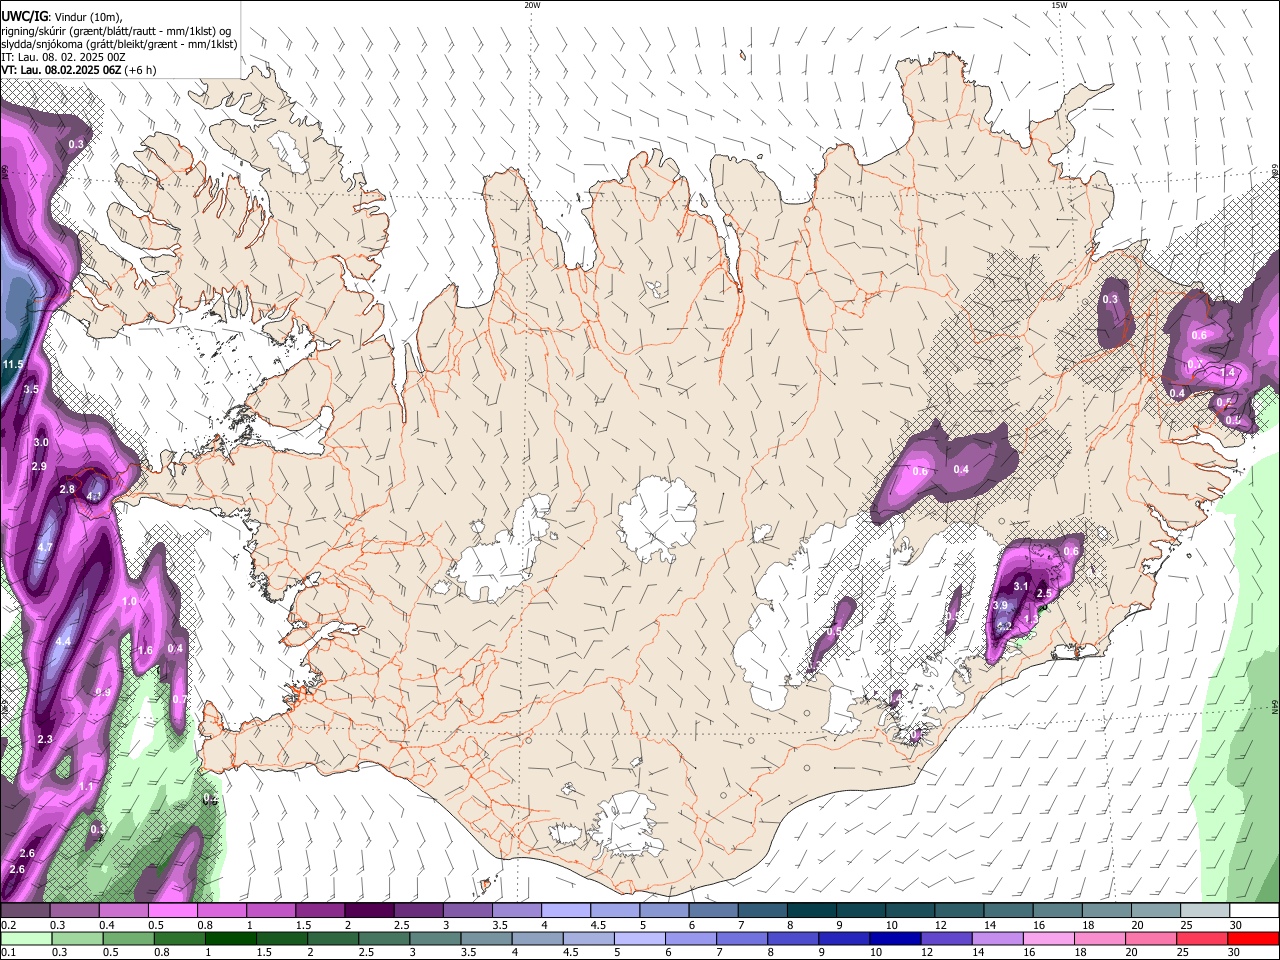Click the 3.9 precipitation value on the map
The image size is (1280, 960).
pyautogui.click(x=1000, y=605)
